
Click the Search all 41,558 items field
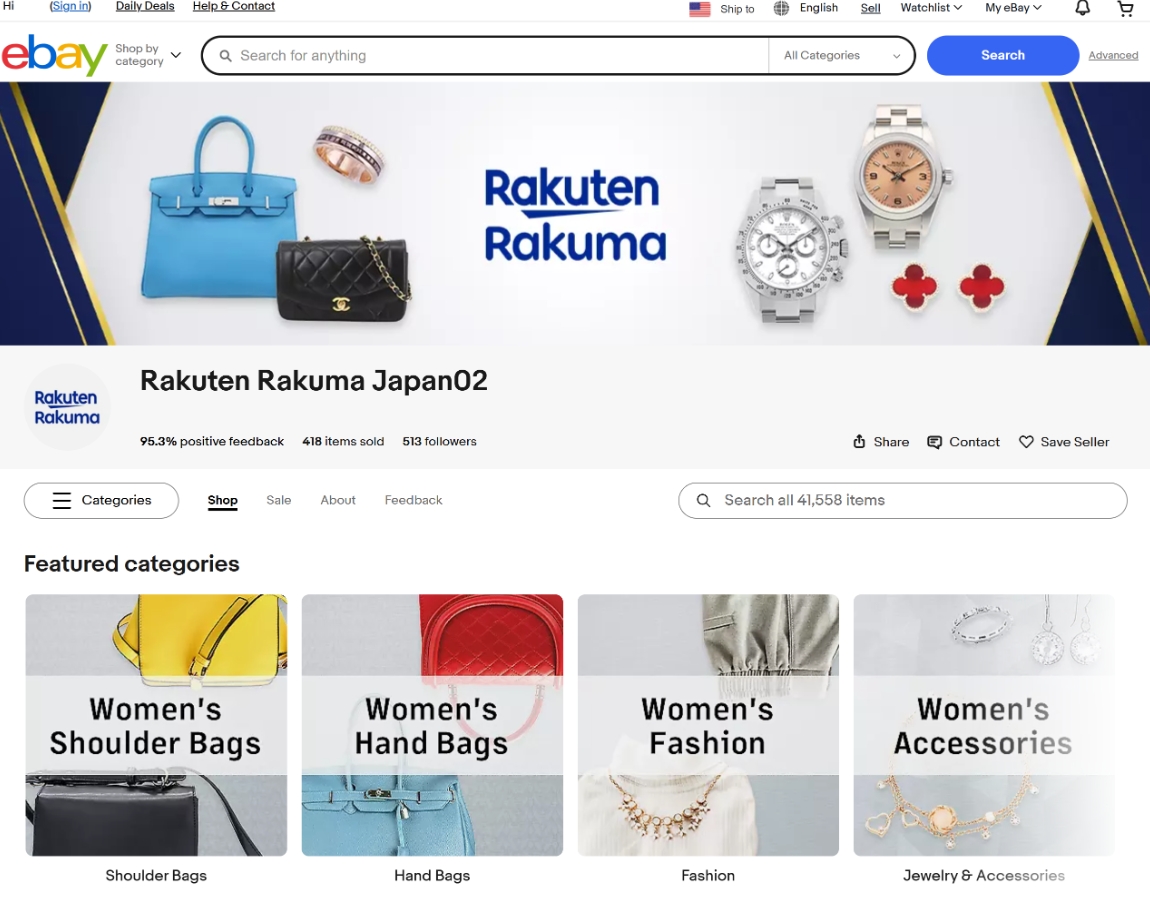point(902,500)
